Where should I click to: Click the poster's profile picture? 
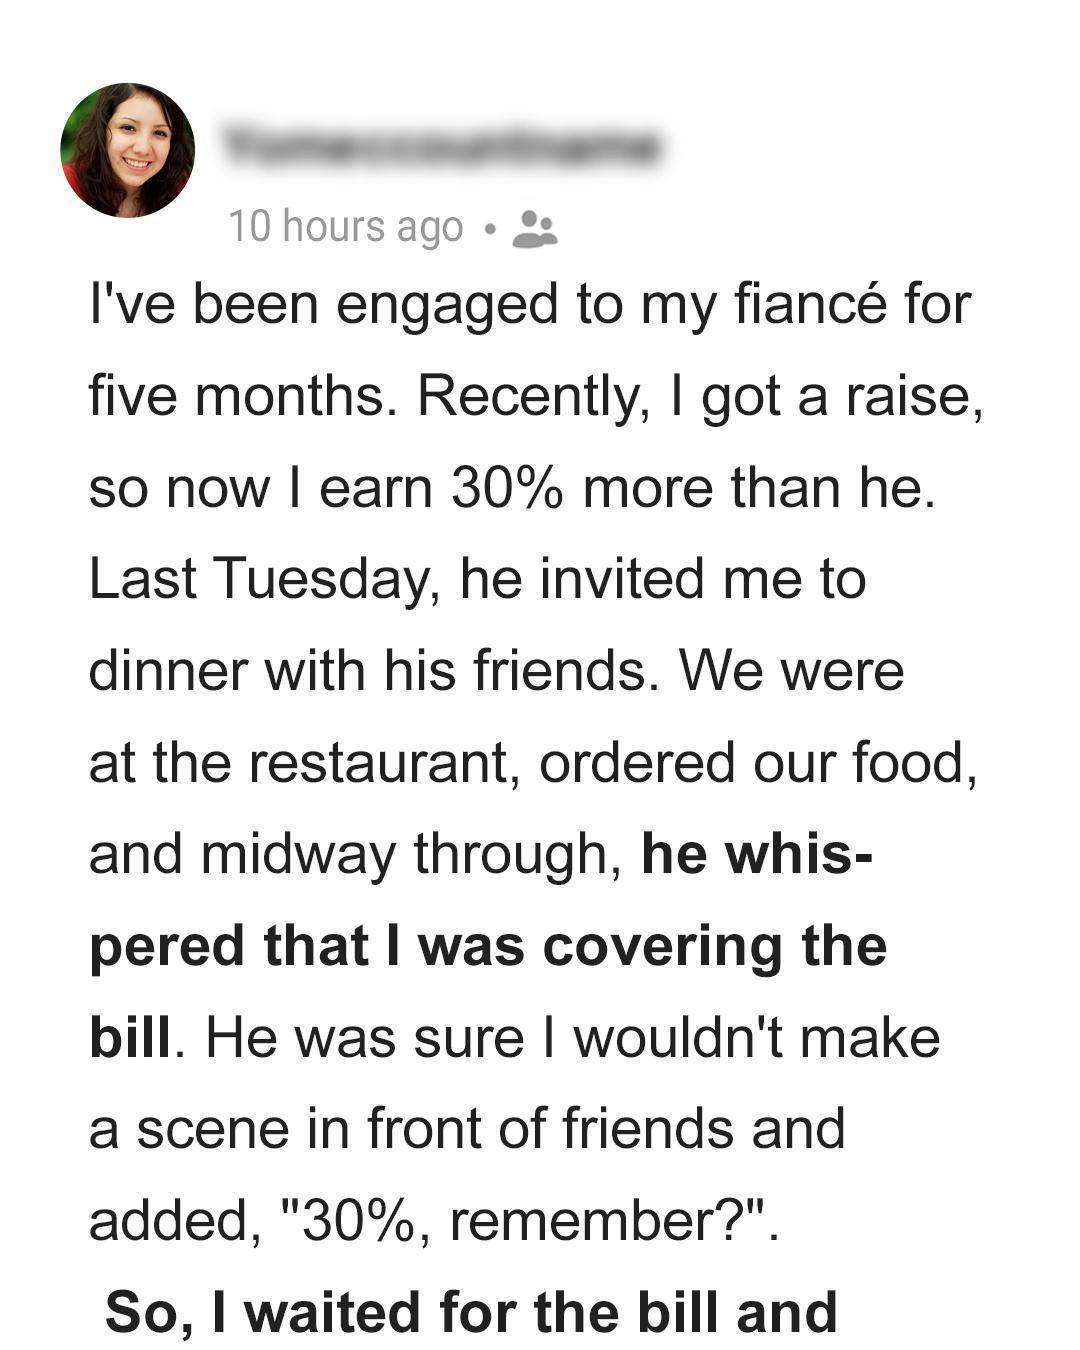pyautogui.click(x=127, y=150)
